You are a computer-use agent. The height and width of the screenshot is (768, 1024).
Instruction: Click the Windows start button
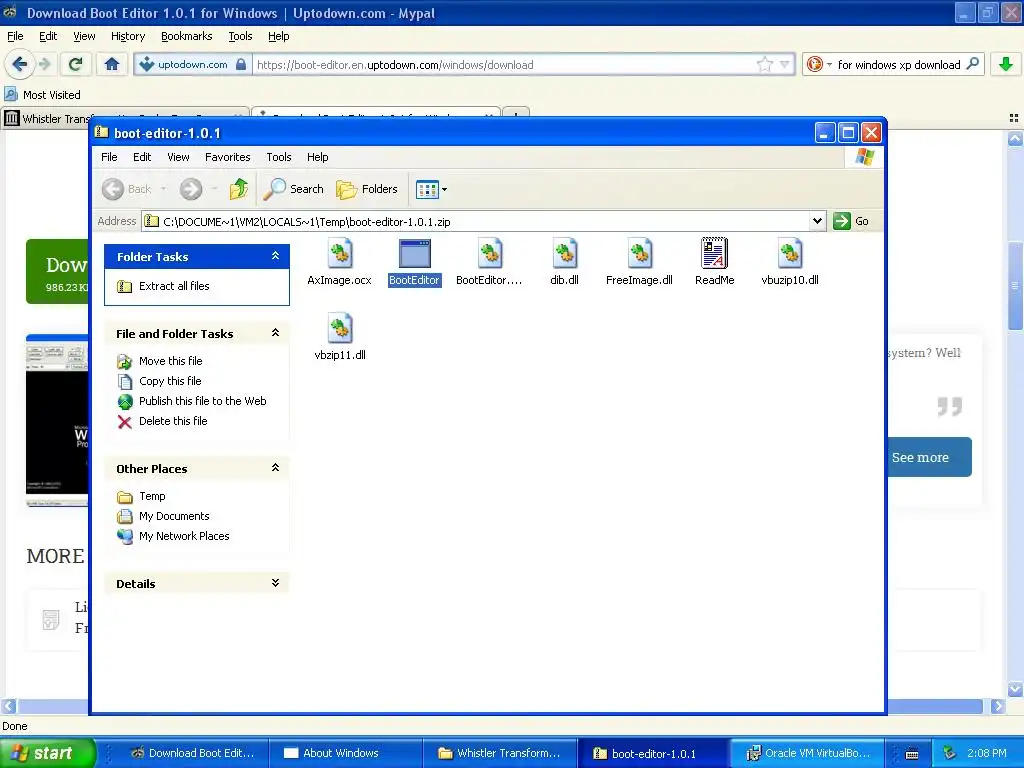pos(46,753)
